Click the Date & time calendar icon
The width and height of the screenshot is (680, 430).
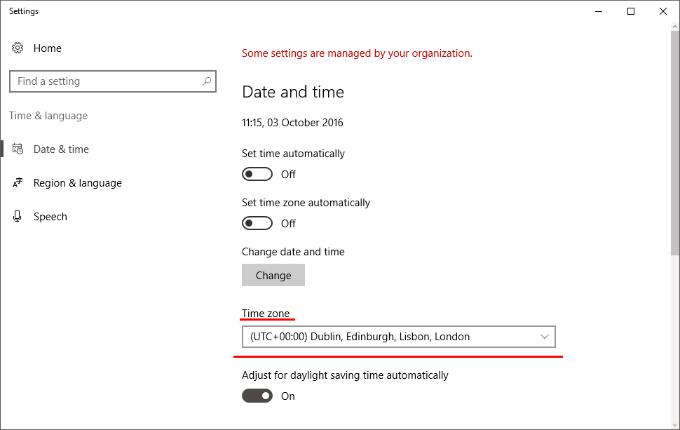pyautogui.click(x=17, y=149)
